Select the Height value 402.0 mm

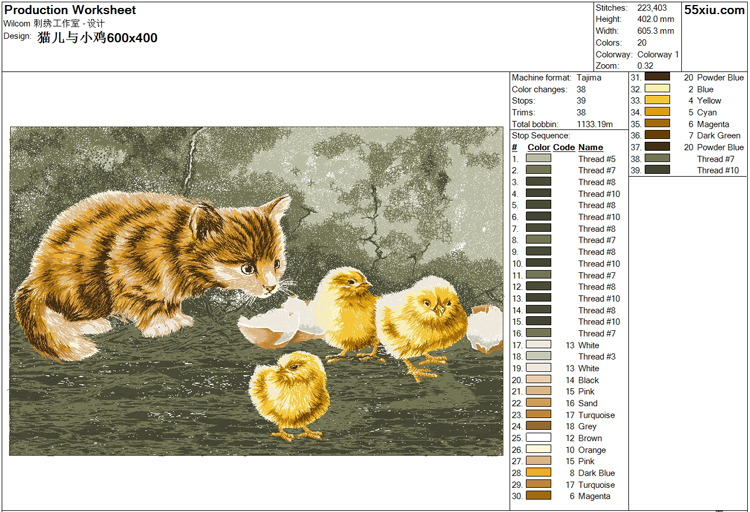click(x=655, y=19)
